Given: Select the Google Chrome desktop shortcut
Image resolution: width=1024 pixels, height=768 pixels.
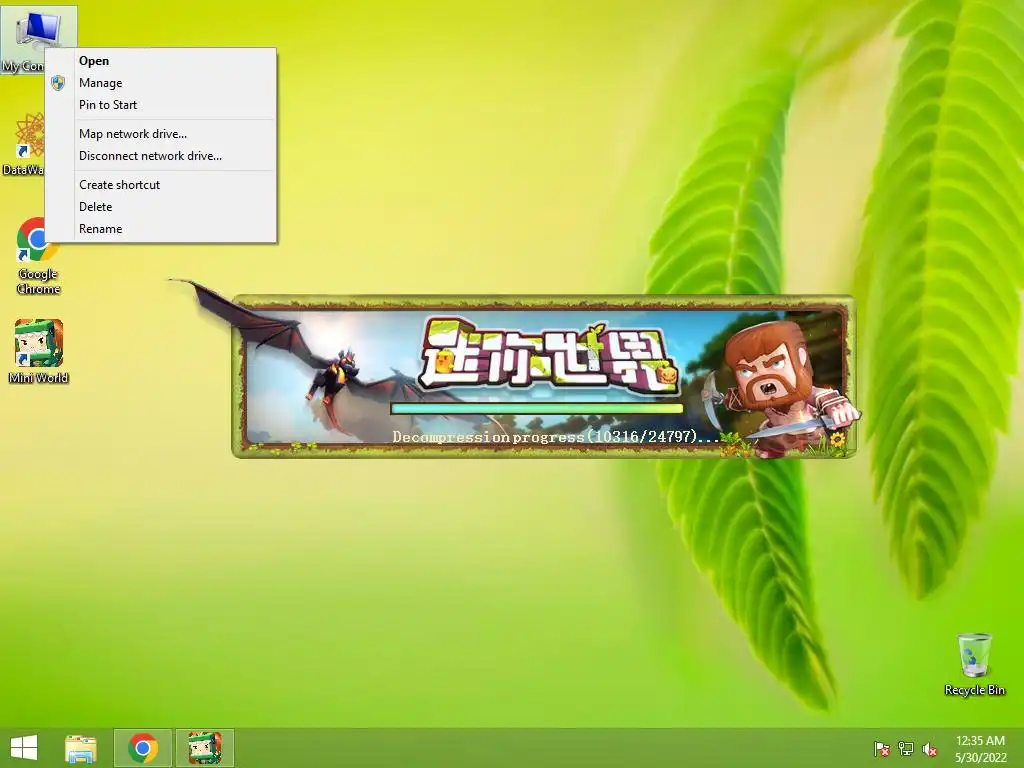Looking at the screenshot, I should pyautogui.click(x=38, y=256).
